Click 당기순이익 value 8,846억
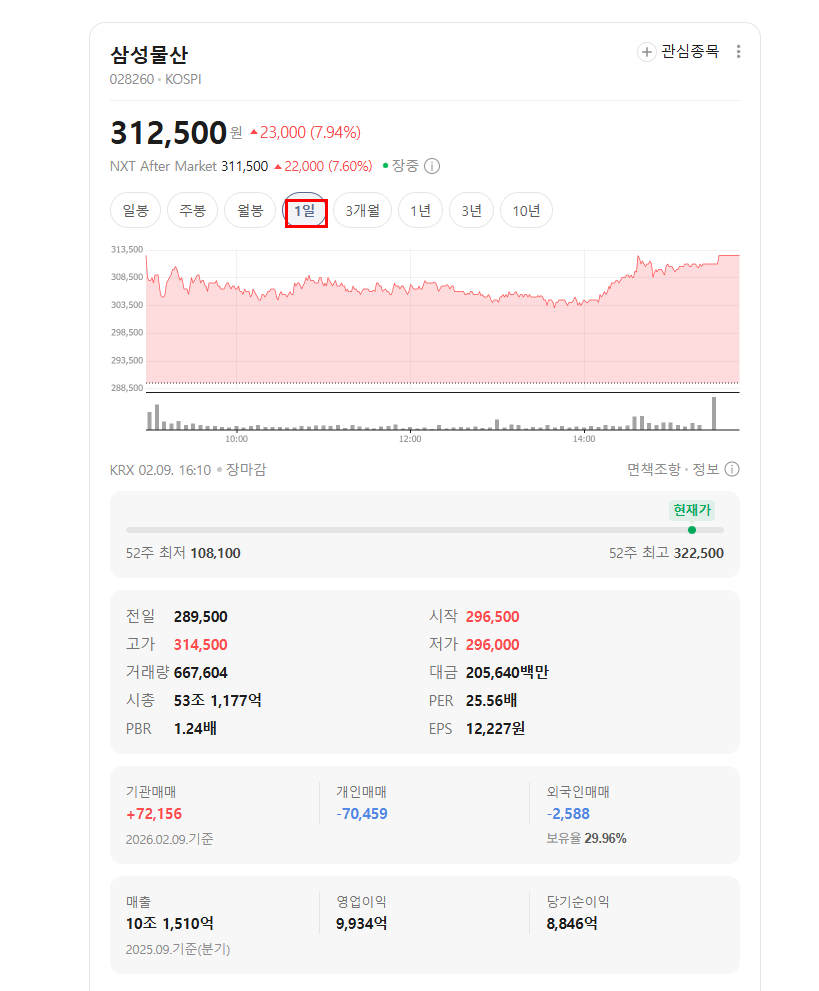 click(572, 924)
